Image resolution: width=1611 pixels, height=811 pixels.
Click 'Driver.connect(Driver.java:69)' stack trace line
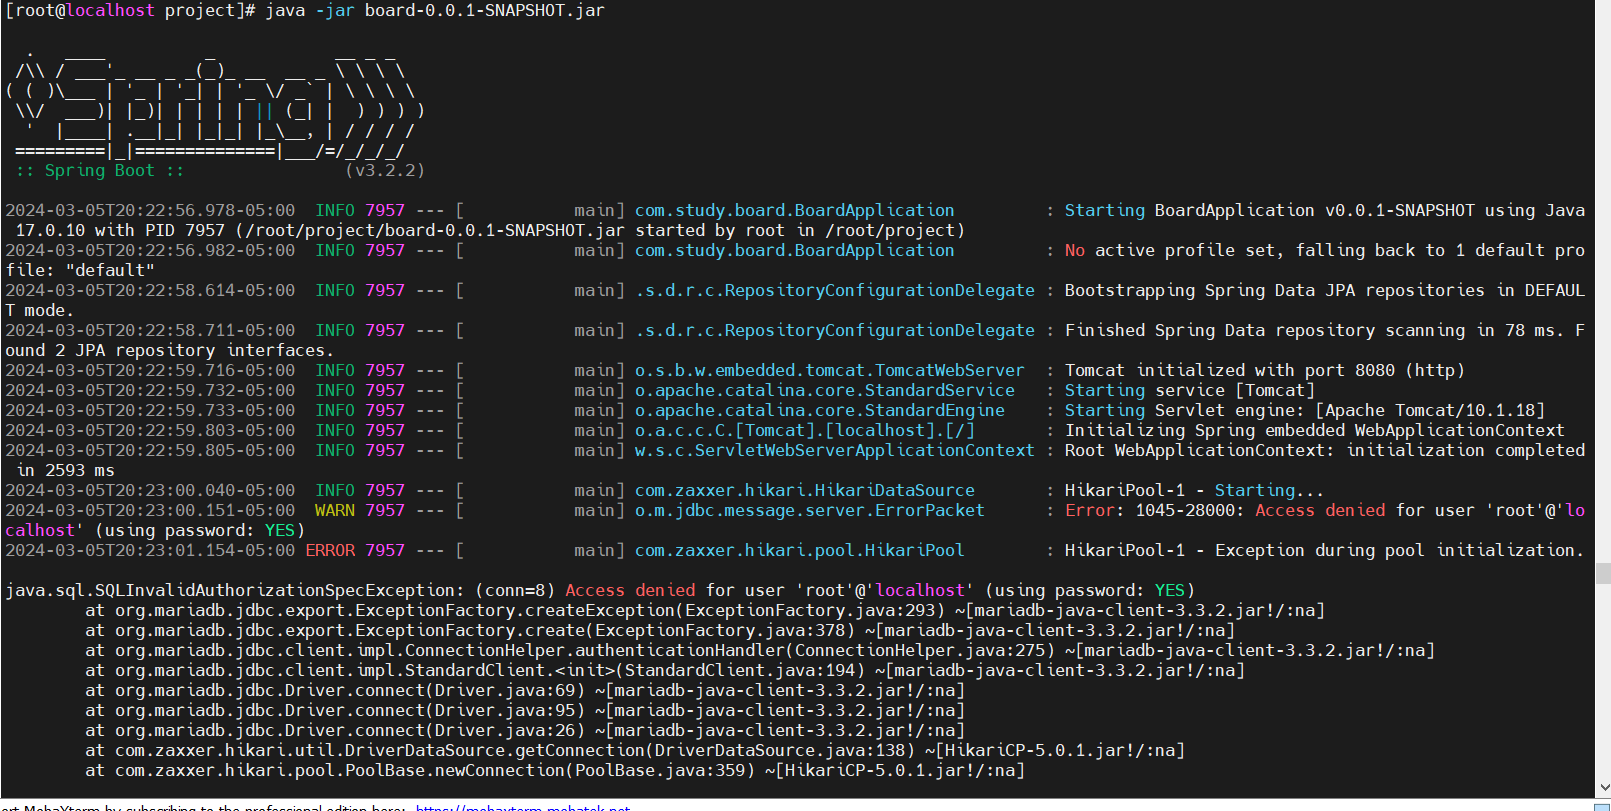click(x=525, y=691)
